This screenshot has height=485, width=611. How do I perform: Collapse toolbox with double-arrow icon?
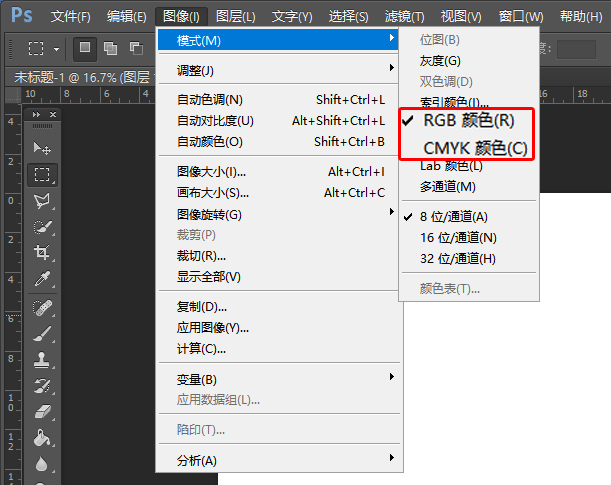click(x=36, y=115)
